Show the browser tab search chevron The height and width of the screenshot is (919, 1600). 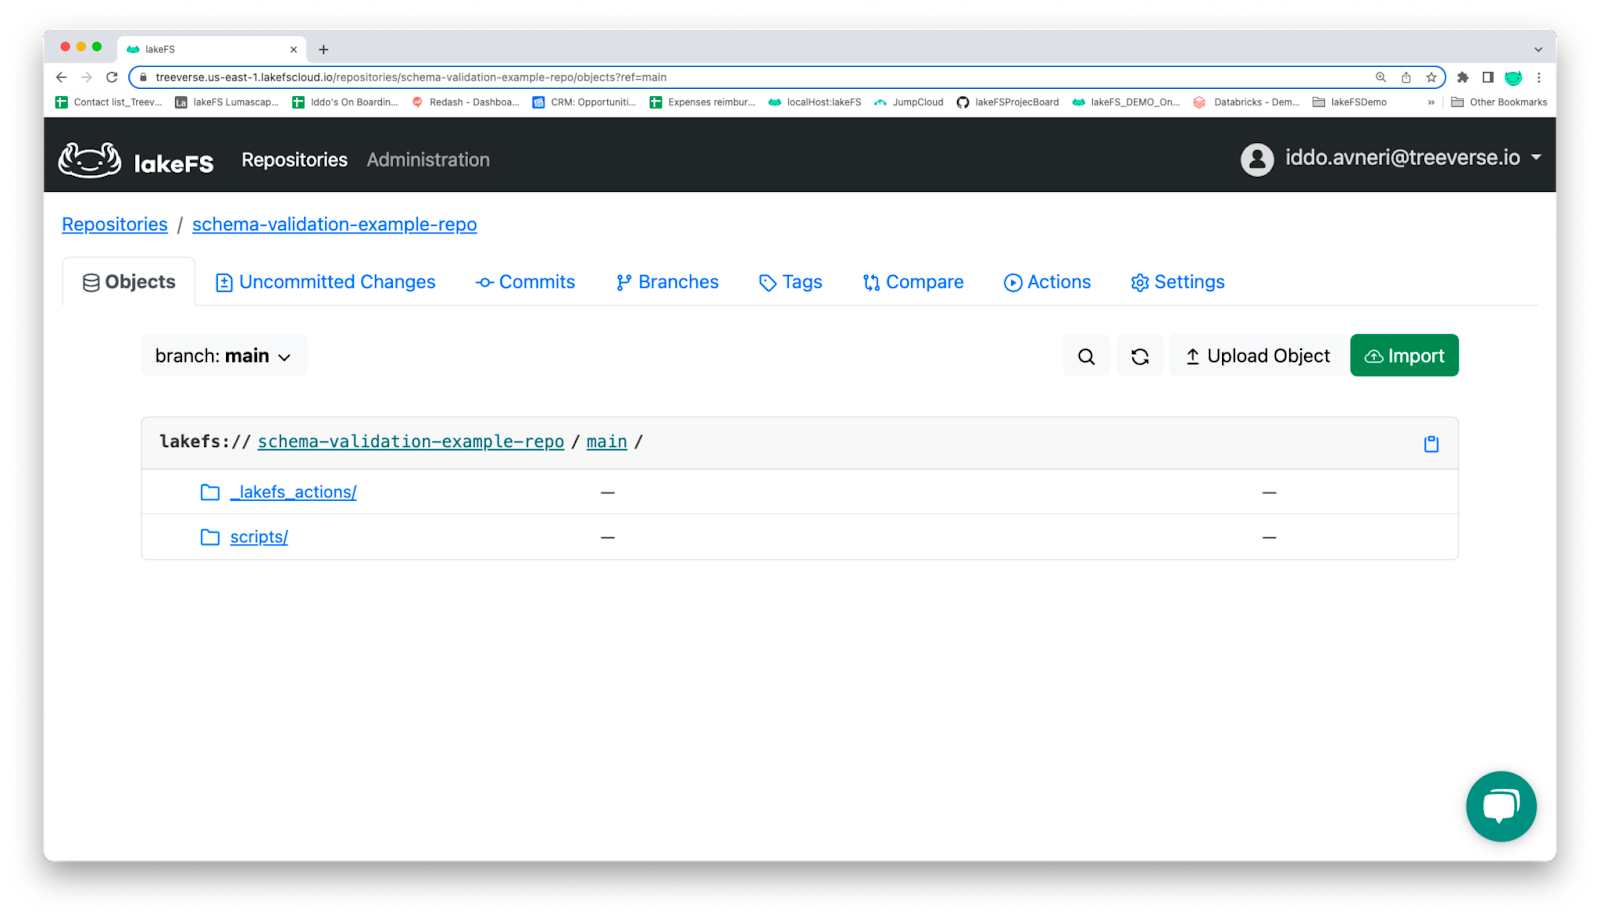[1538, 49]
